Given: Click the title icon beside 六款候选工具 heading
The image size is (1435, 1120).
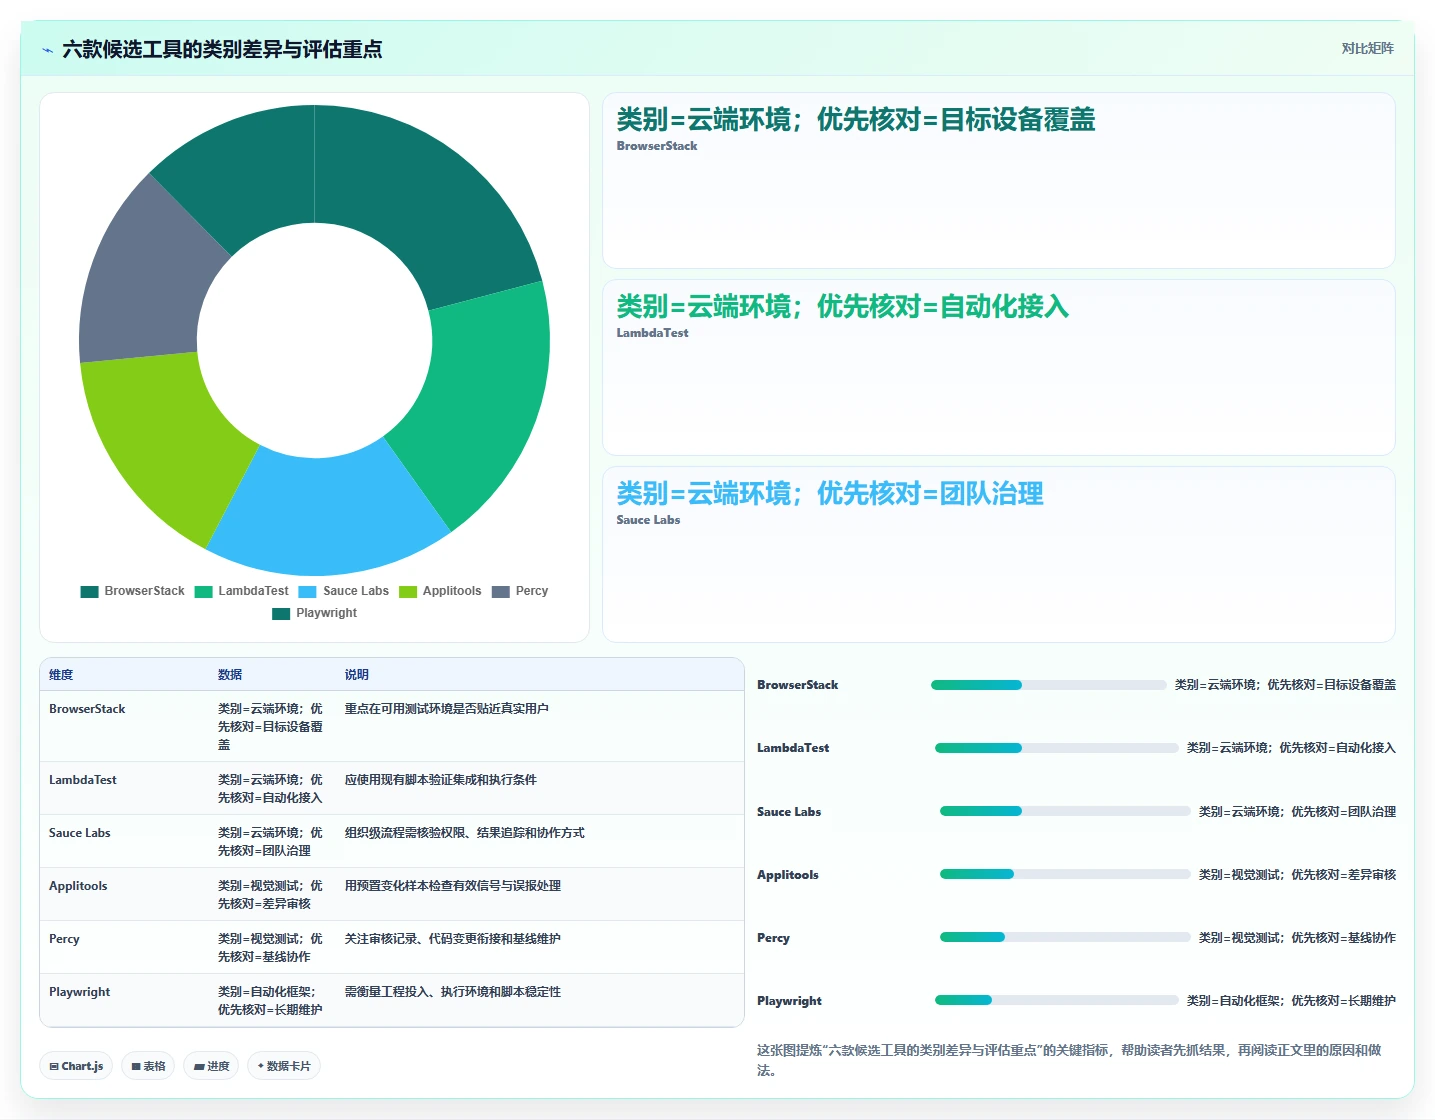Looking at the screenshot, I should pos(47,50).
